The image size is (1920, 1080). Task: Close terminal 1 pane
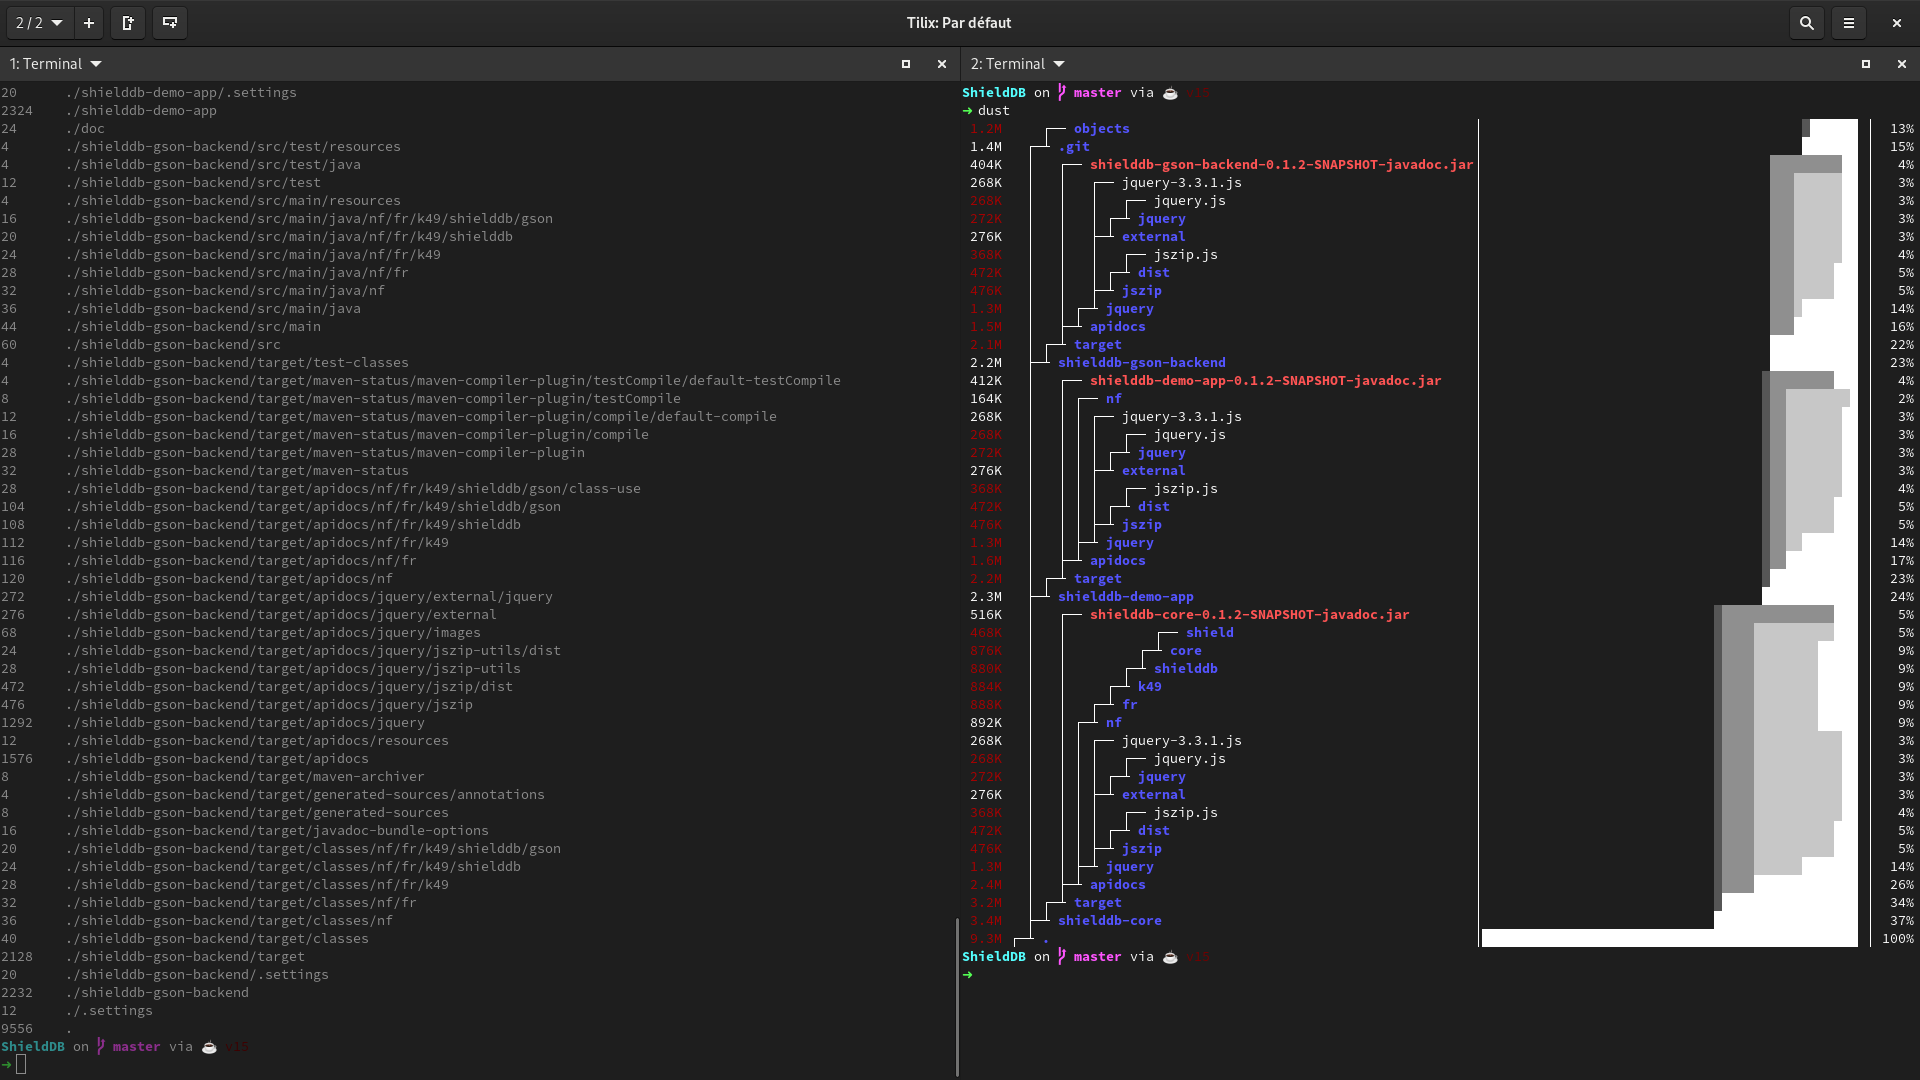942,64
